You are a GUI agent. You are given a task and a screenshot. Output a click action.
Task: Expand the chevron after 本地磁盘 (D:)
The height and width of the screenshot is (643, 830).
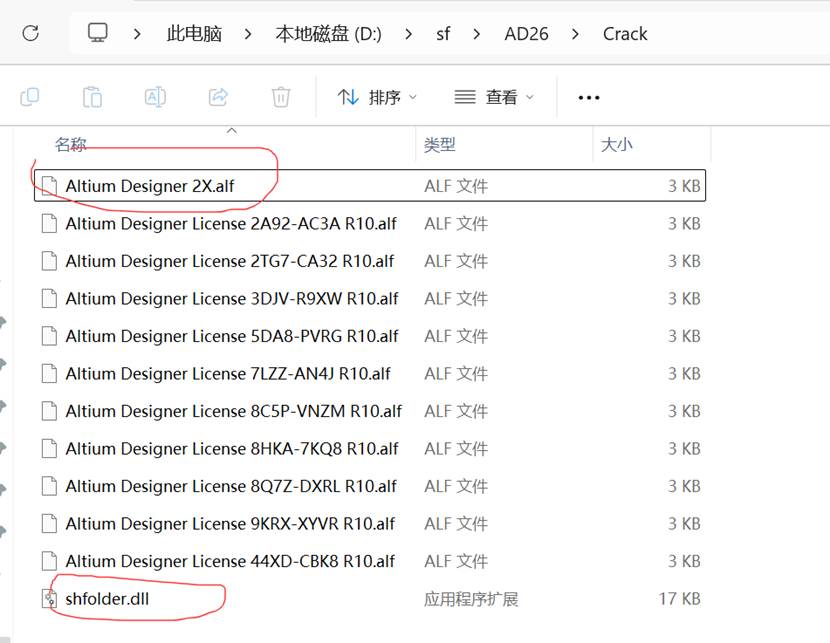tap(408, 34)
